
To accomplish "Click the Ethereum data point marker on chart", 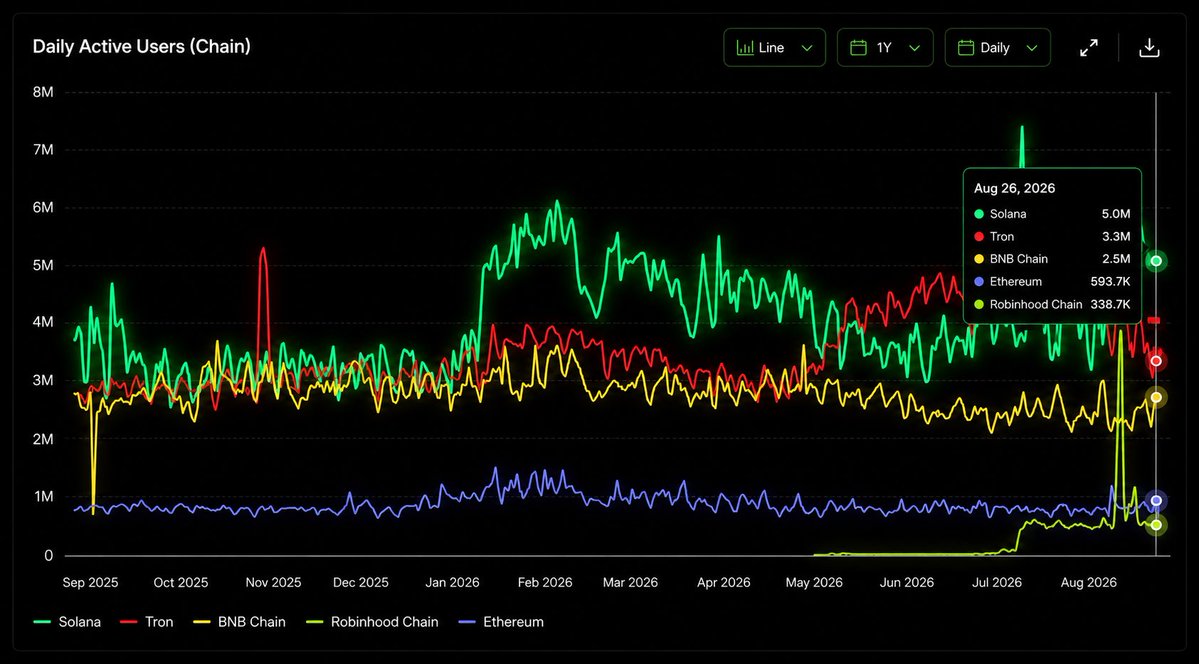I will click(1156, 500).
